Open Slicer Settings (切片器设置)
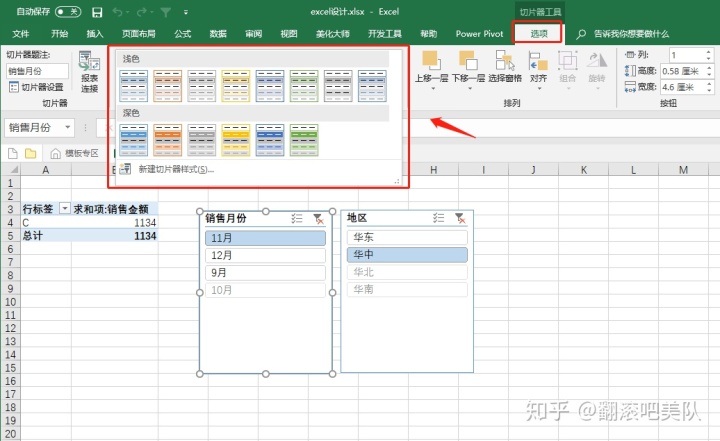 tap(36, 87)
